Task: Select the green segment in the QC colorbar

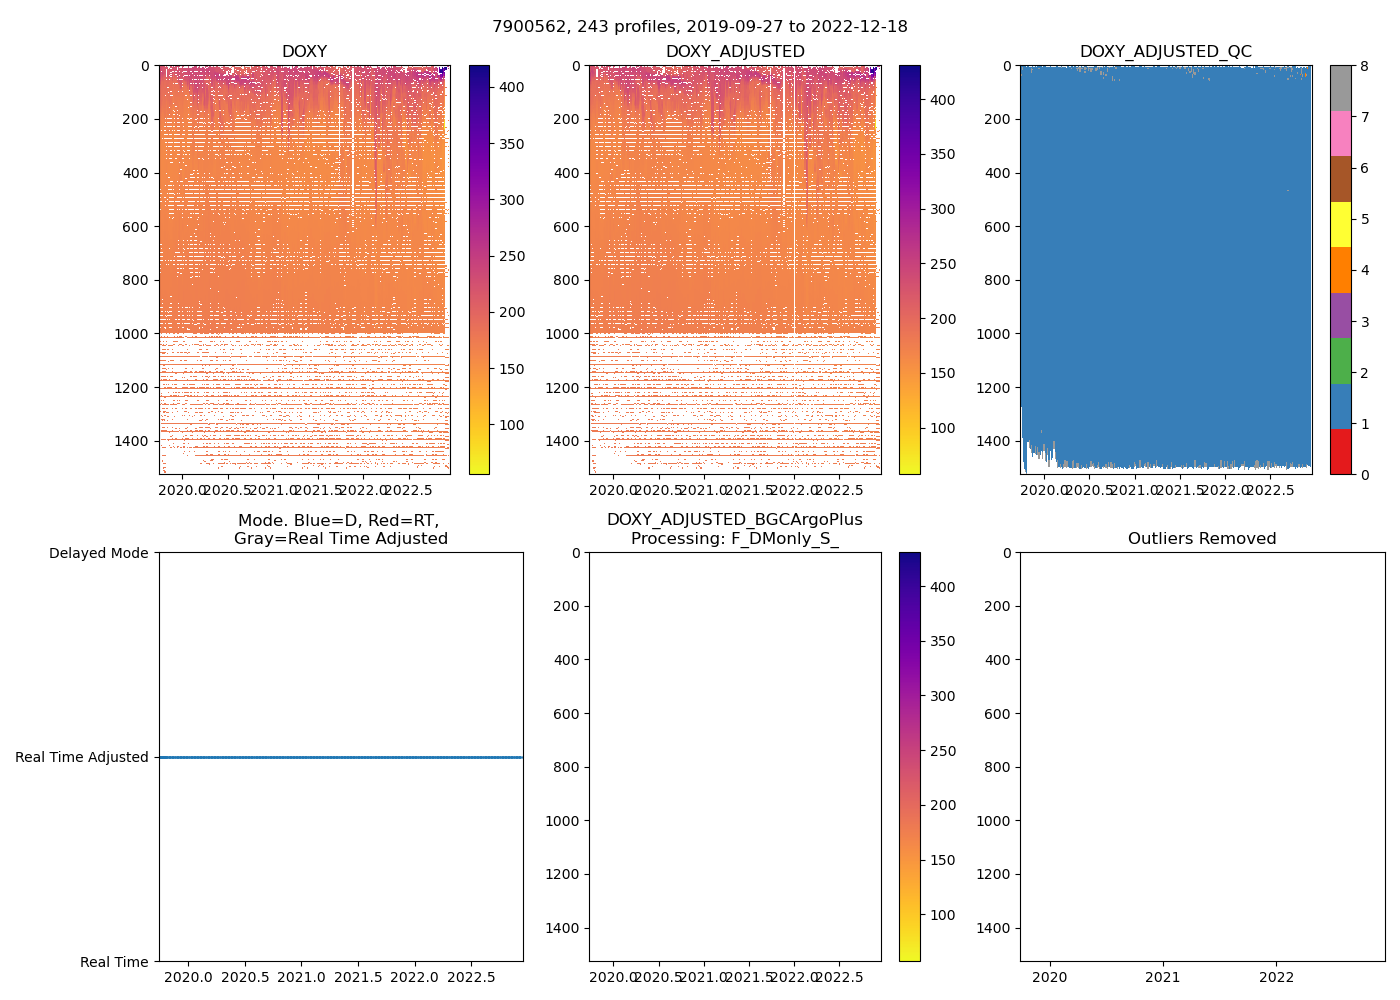Action: pyautogui.click(x=1340, y=361)
